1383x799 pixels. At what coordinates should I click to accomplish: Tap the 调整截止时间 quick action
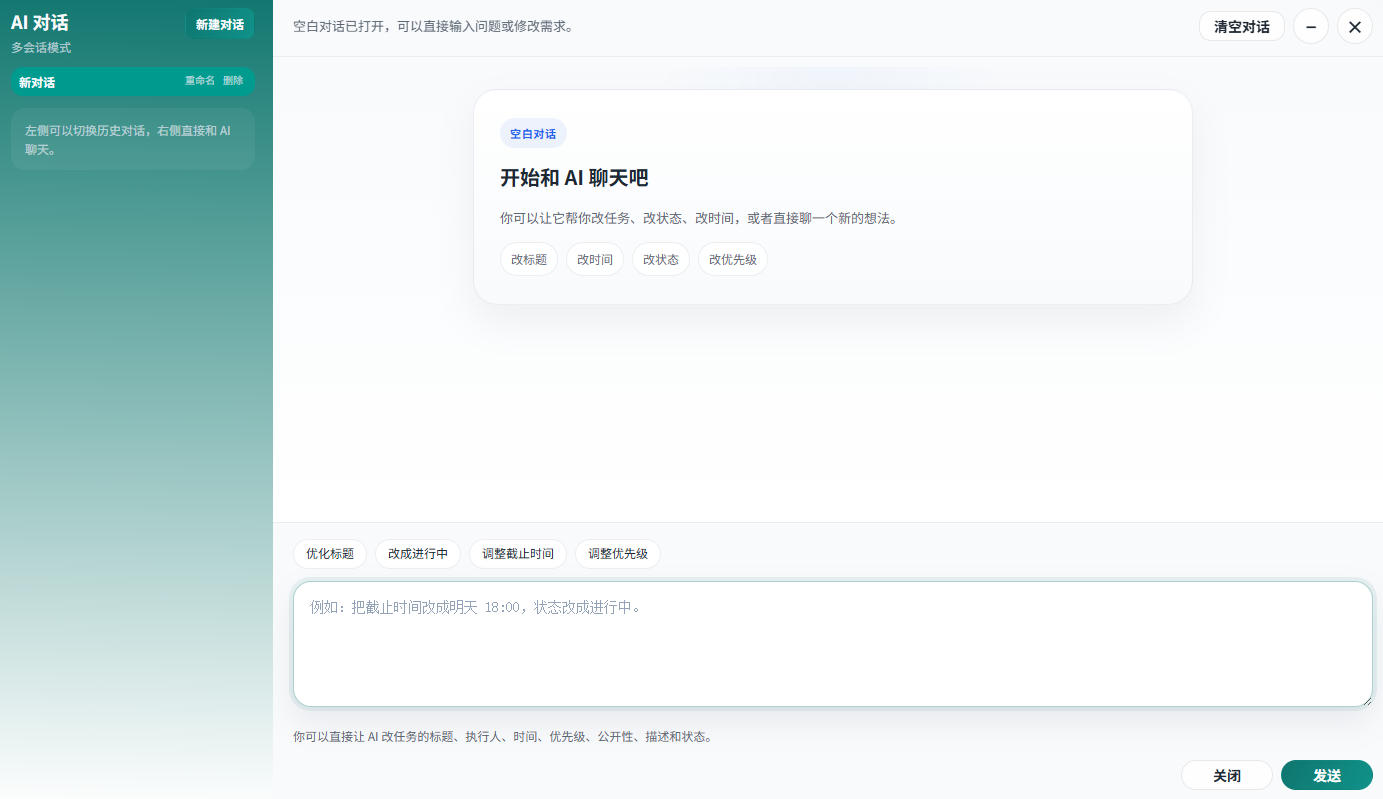point(517,554)
